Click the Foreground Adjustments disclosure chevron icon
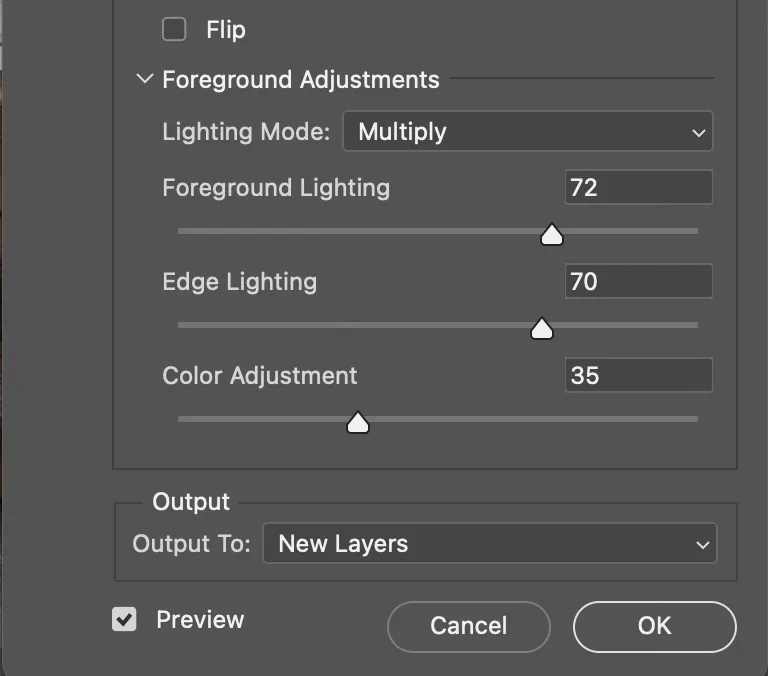Viewport: 768px width, 676px height. tap(145, 79)
